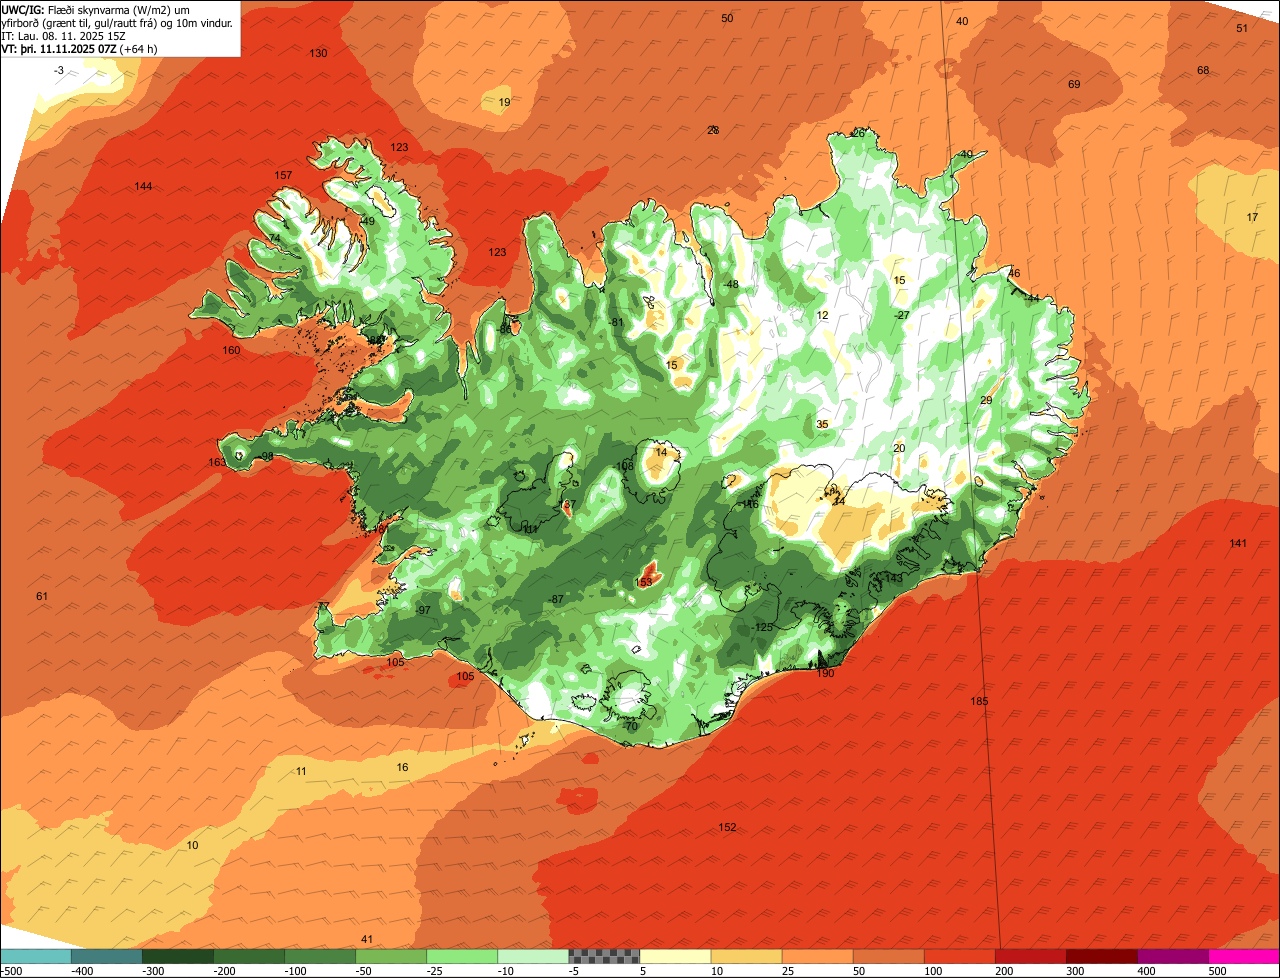Click the map value 130 near the top
1280x978 pixels.
tap(318, 53)
